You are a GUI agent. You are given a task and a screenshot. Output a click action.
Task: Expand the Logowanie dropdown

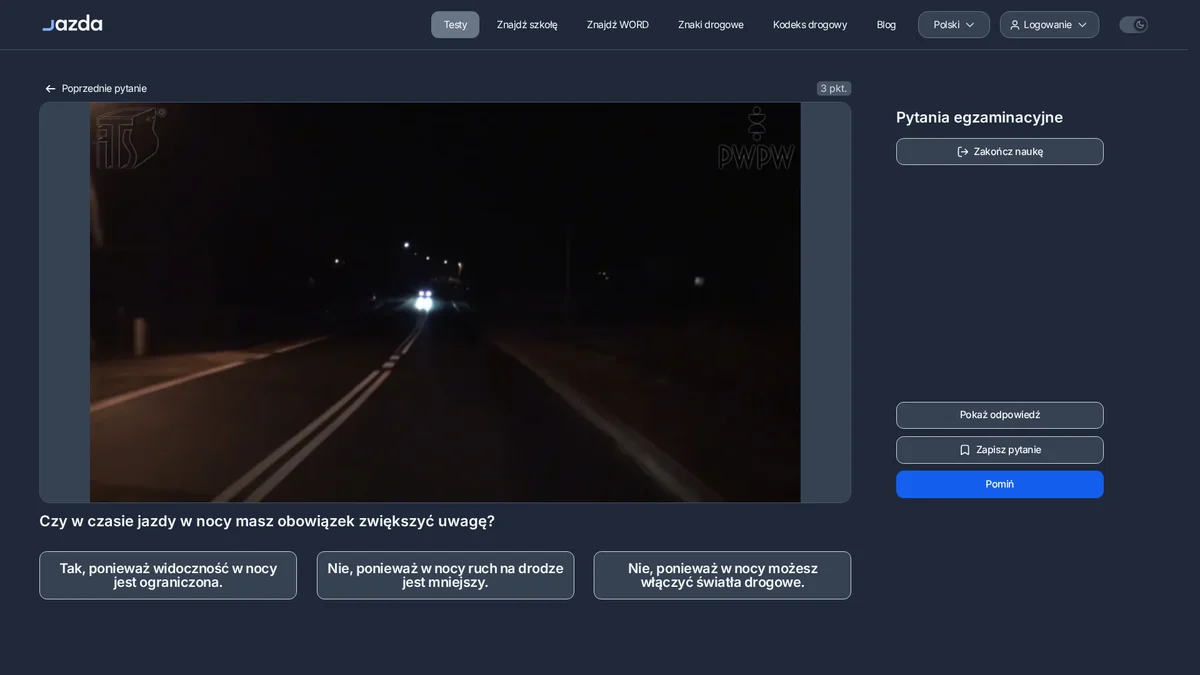(x=1049, y=25)
